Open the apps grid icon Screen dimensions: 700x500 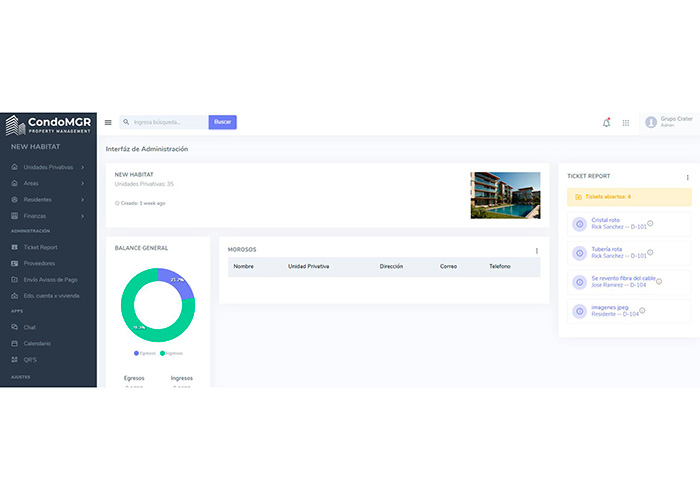[x=626, y=122]
